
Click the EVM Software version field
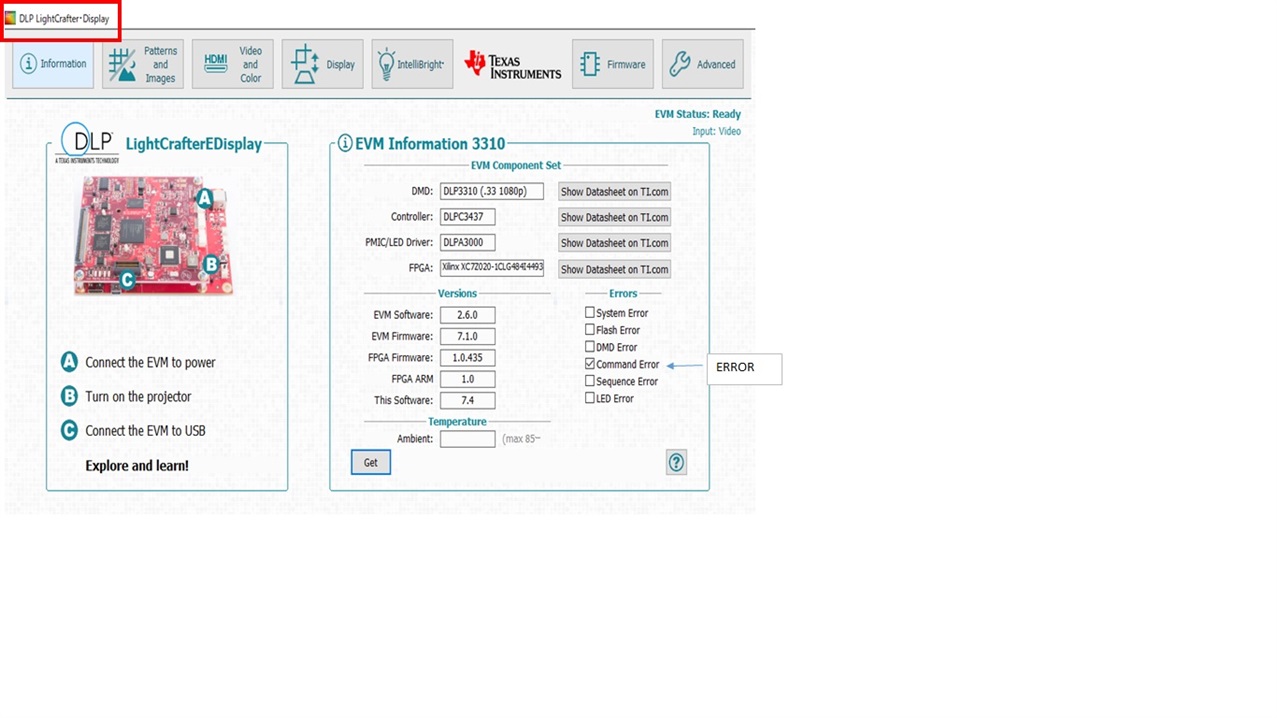tap(468, 315)
